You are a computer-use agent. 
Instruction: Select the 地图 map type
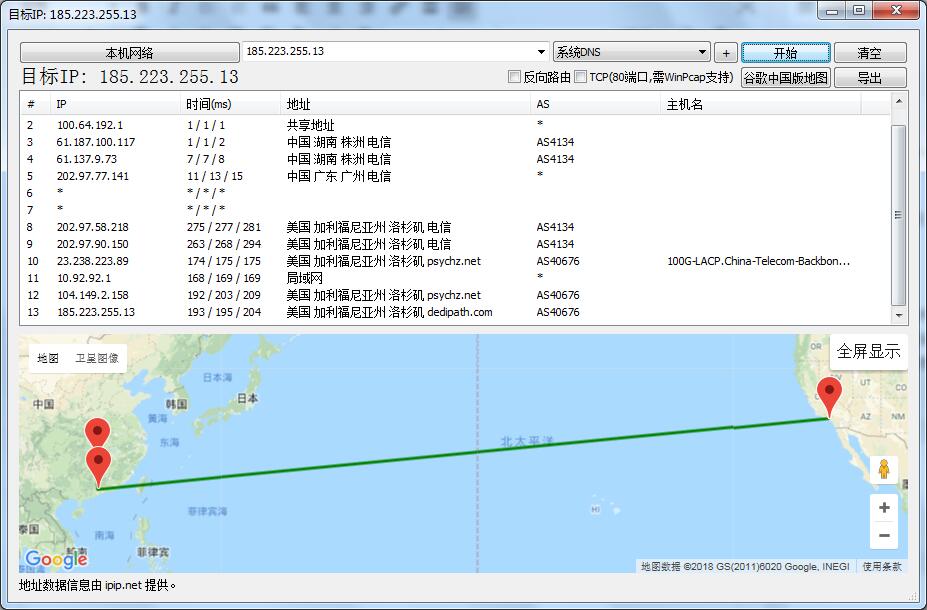48,358
